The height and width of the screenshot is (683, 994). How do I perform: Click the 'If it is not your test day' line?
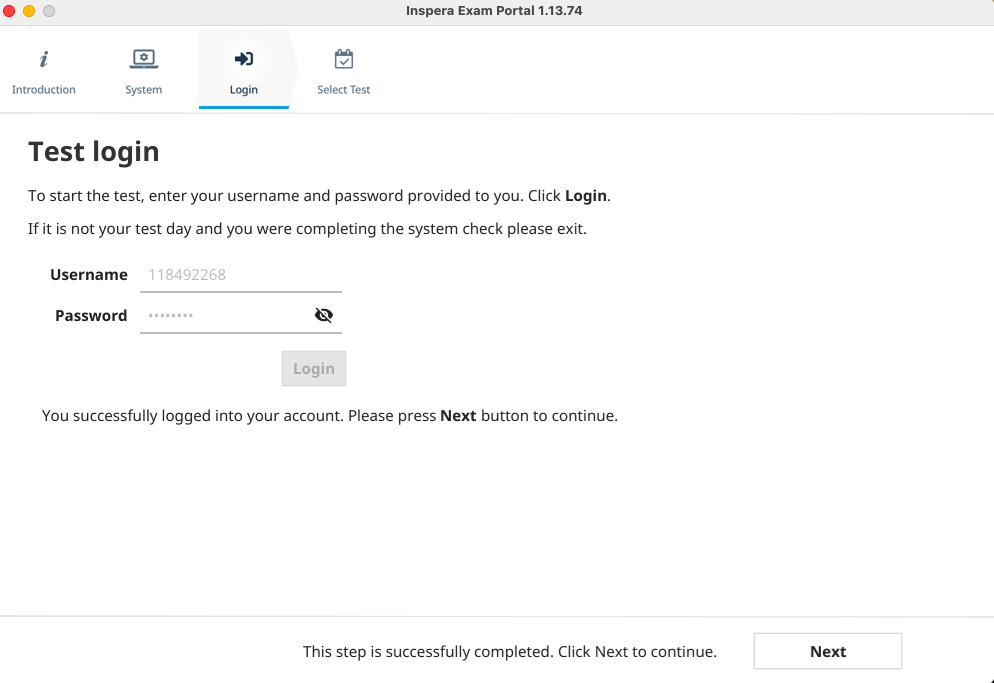[307, 228]
